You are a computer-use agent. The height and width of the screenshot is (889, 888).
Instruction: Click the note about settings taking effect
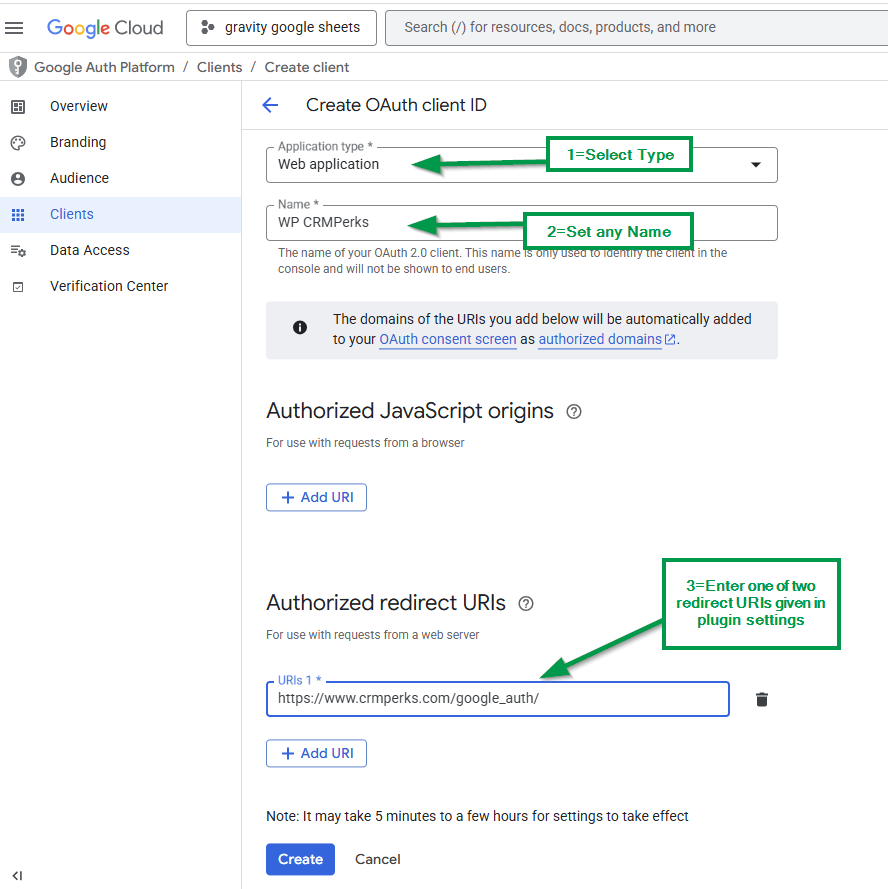click(477, 816)
